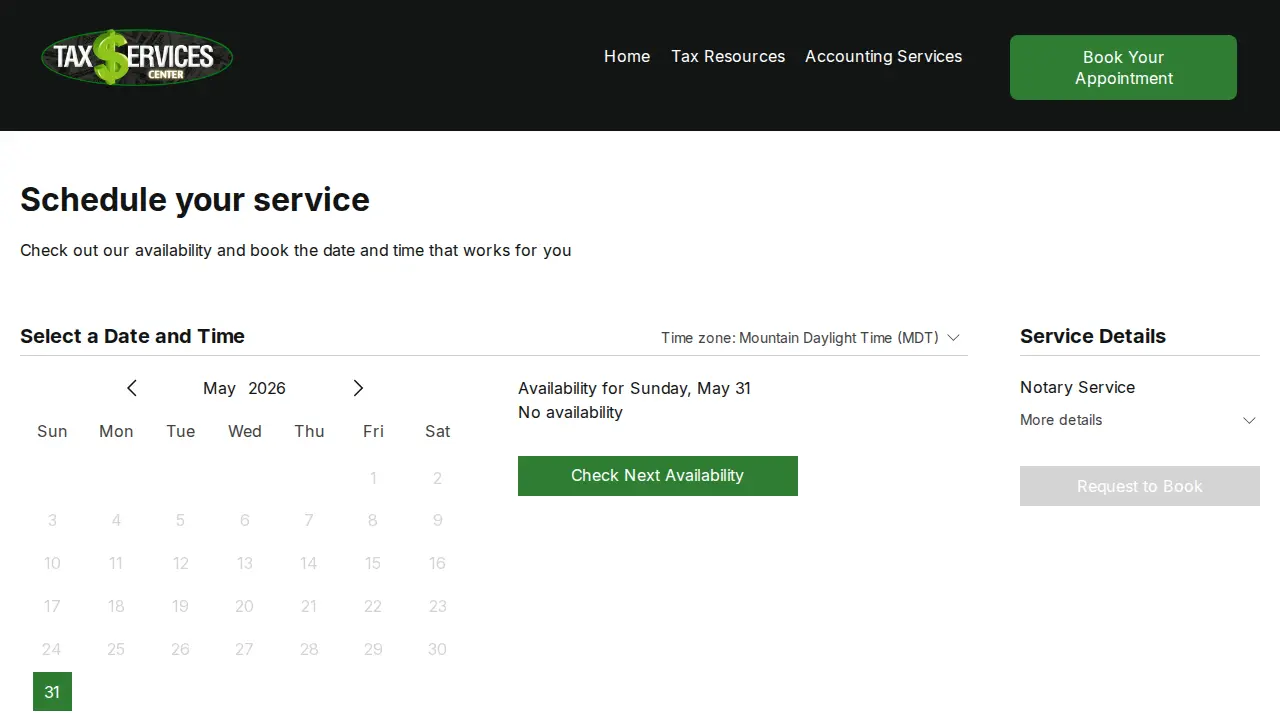Select May 29 on the calendar

tap(373, 649)
